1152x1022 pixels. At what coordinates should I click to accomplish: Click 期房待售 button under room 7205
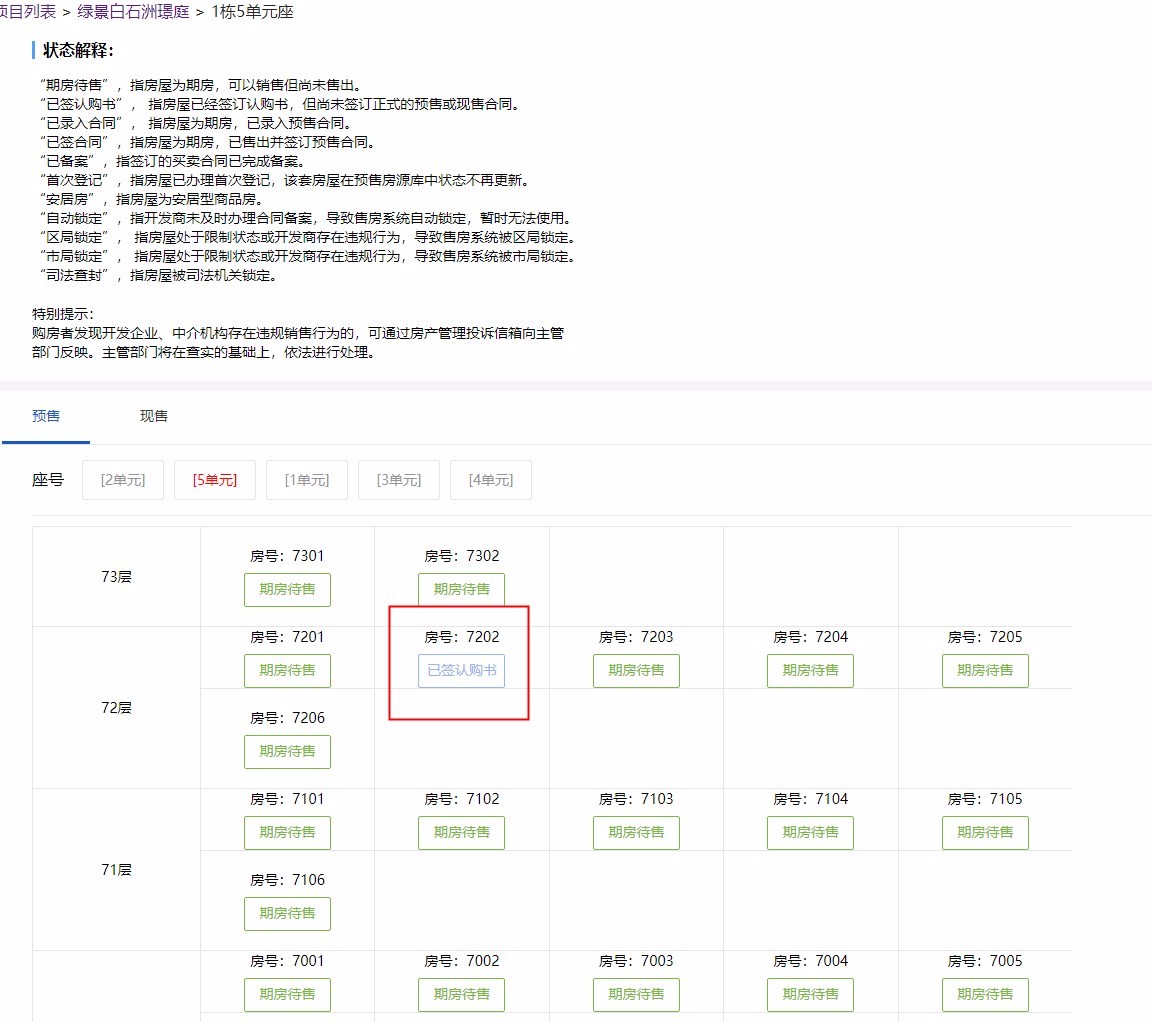[x=985, y=671]
